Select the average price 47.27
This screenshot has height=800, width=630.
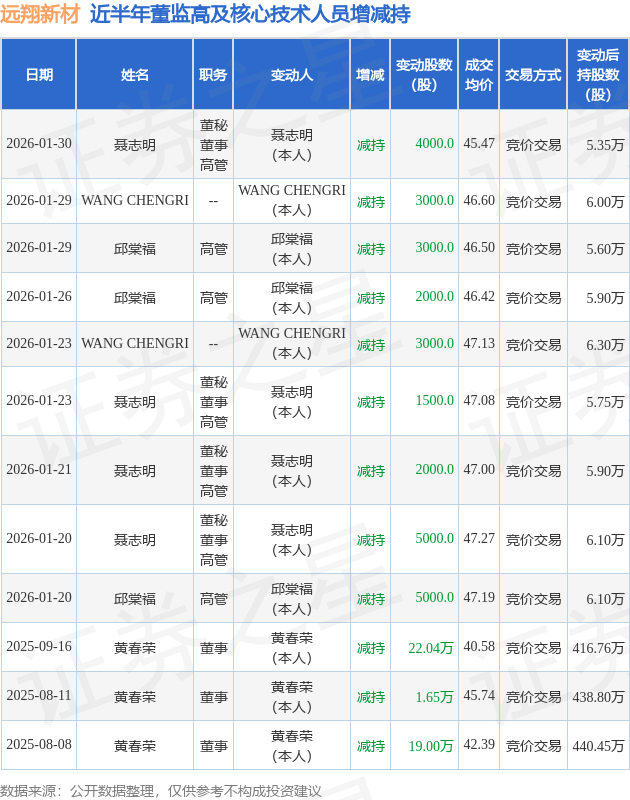coord(479,538)
